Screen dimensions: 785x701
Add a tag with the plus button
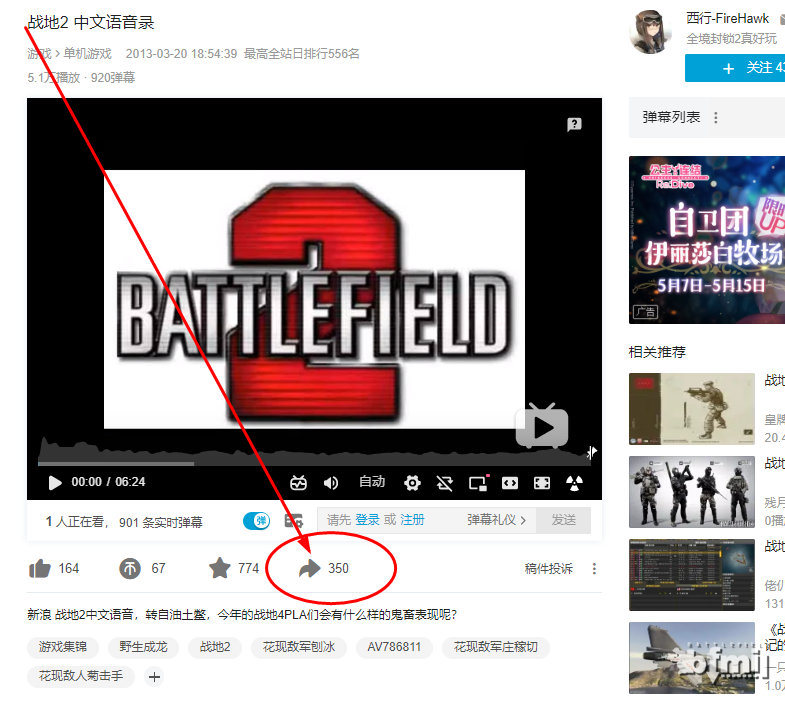click(x=154, y=677)
